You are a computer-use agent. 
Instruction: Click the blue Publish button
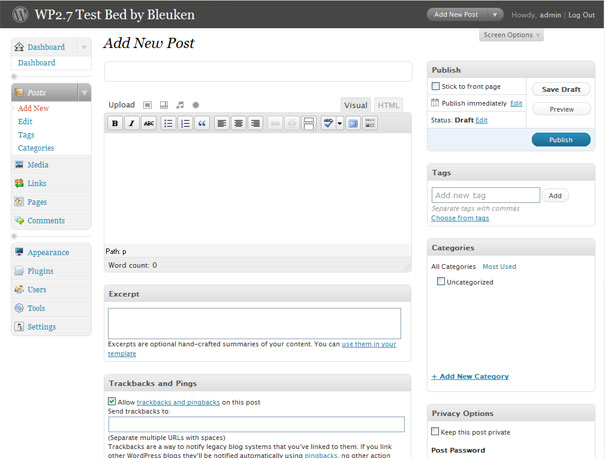[x=561, y=140]
